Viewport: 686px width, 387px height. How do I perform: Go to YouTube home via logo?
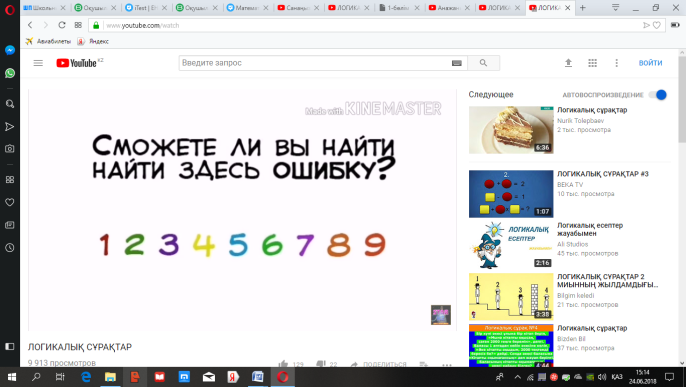pyautogui.click(x=77, y=63)
